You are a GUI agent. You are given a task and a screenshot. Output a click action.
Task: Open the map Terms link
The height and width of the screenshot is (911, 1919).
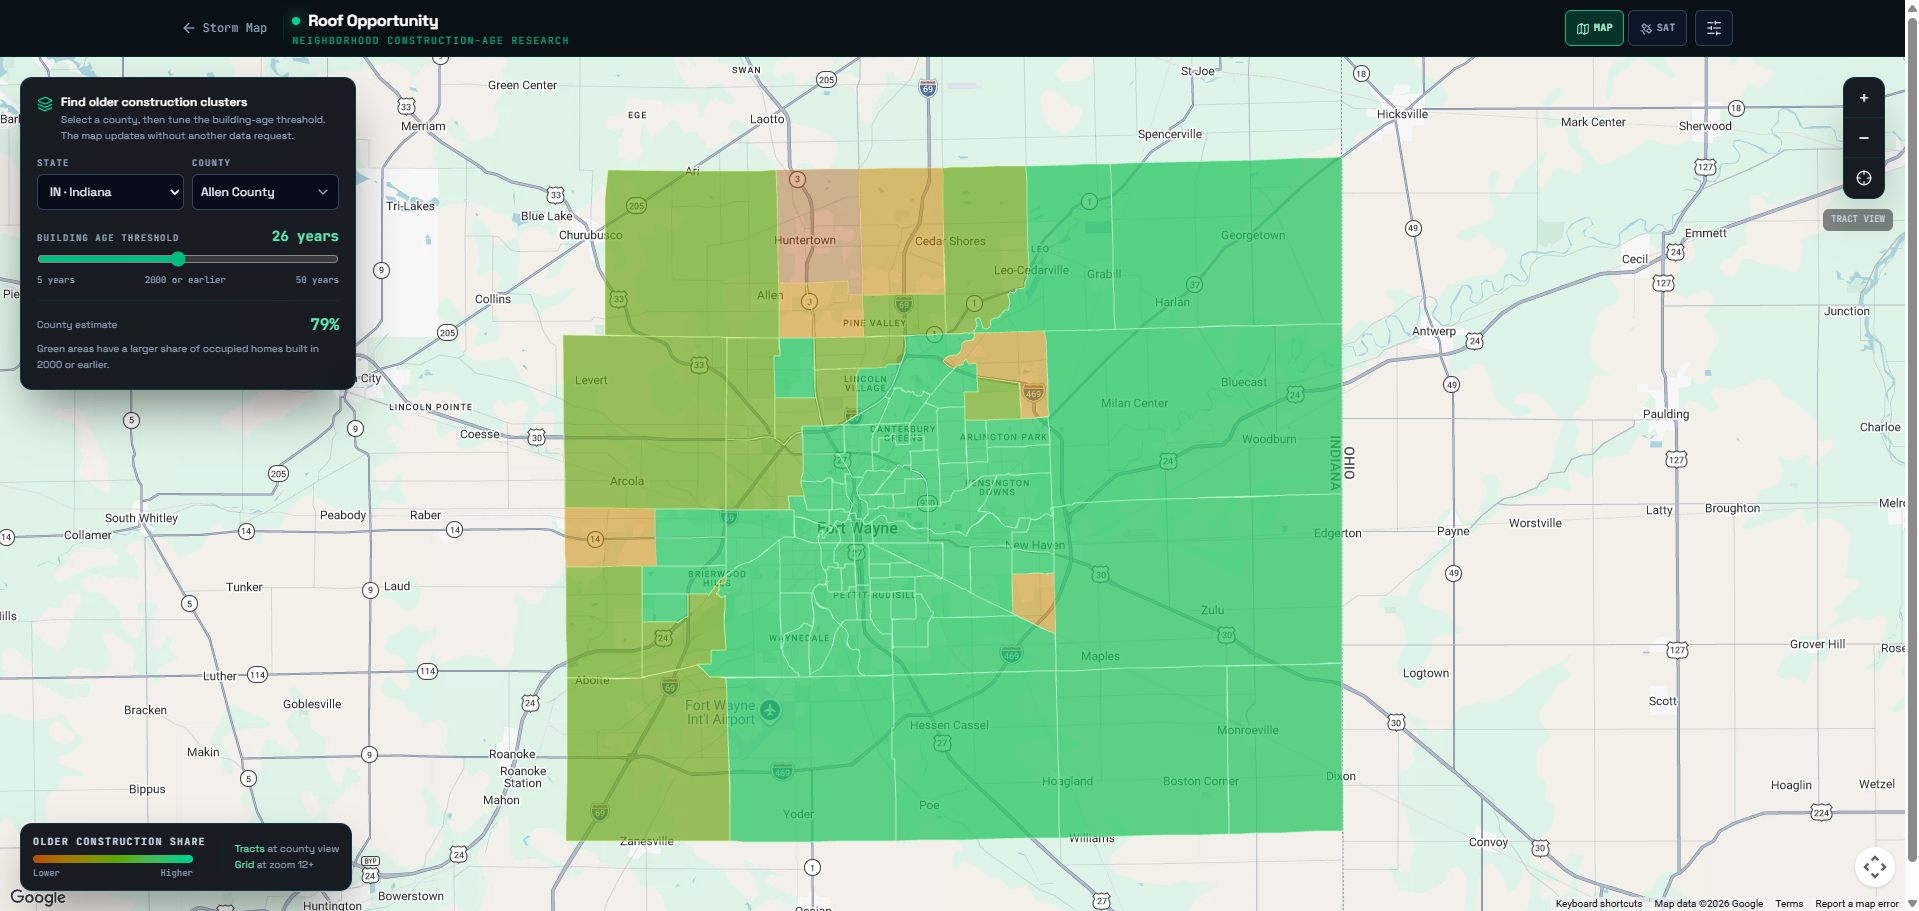(x=1789, y=904)
